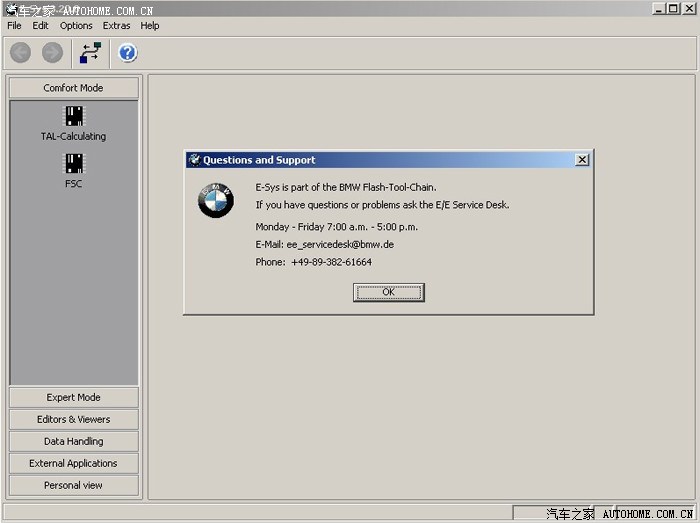Expand the Personal view section
This screenshot has width=700, height=523.
point(73,485)
